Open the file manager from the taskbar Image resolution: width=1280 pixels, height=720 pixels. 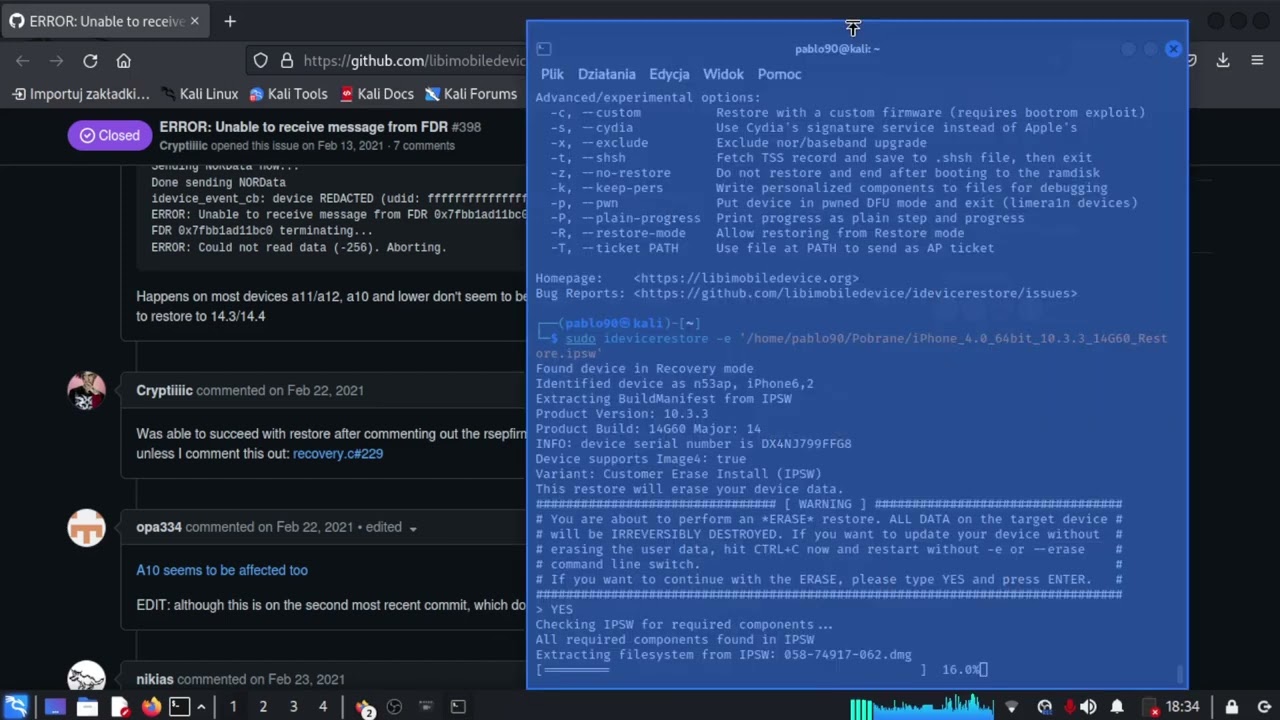coord(87,707)
